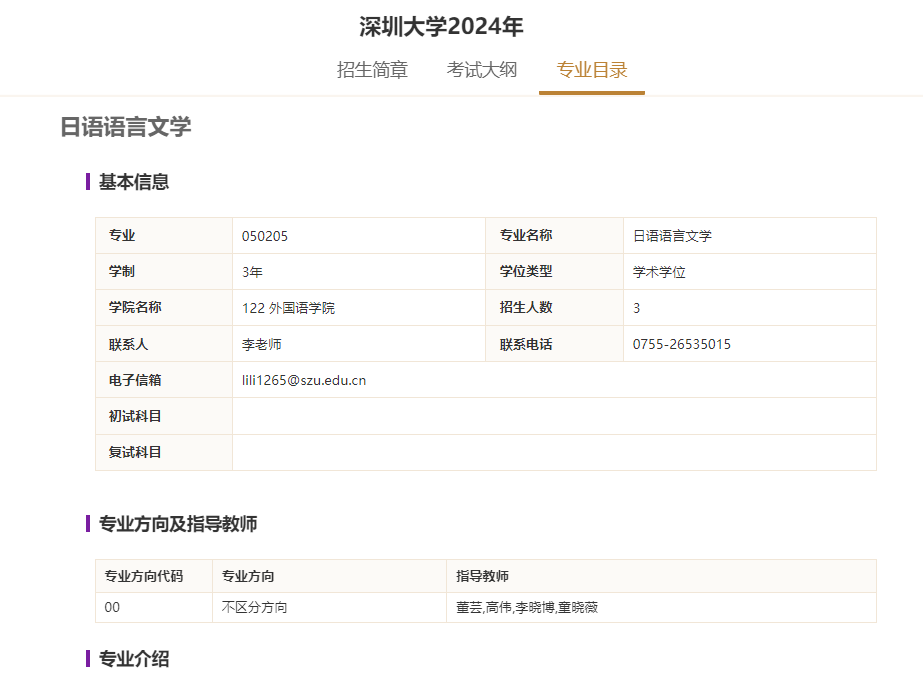Click the 专业名称 value 日语语言文学
Screen dimensions: 923x688
coord(672,236)
